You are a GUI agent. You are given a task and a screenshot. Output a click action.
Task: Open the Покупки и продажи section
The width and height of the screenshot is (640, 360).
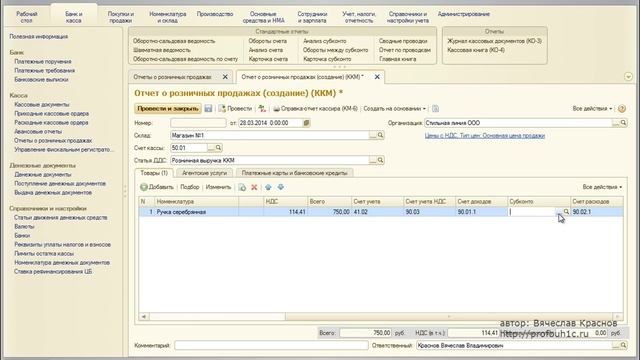tap(121, 17)
